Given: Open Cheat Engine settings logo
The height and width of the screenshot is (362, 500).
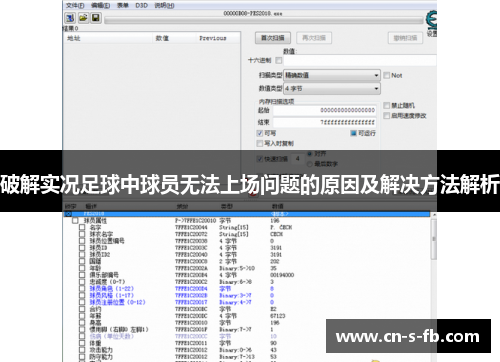Looking at the screenshot, I should click(x=432, y=20).
